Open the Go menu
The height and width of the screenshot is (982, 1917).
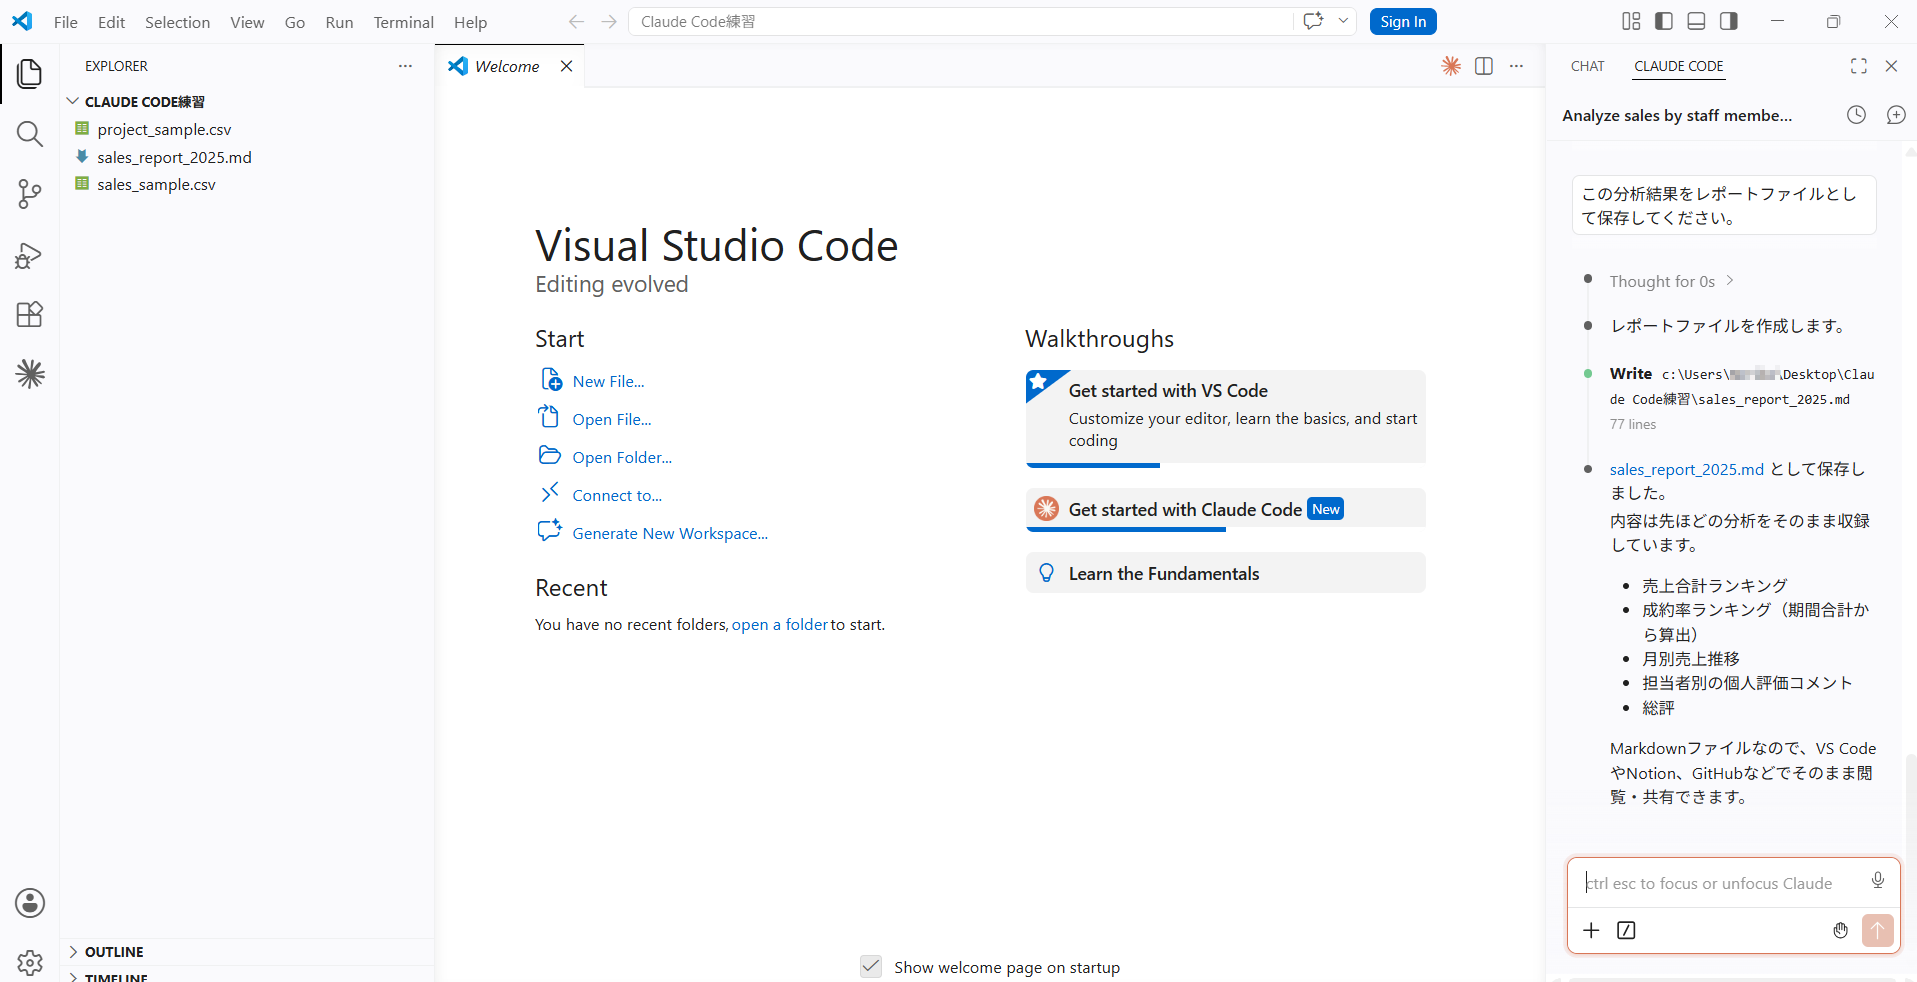(x=295, y=22)
